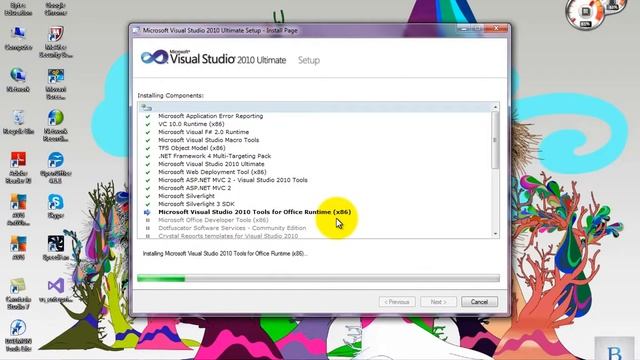This screenshot has width=640, height=360.
Task: Click the grayed Previous button
Action: 397,302
